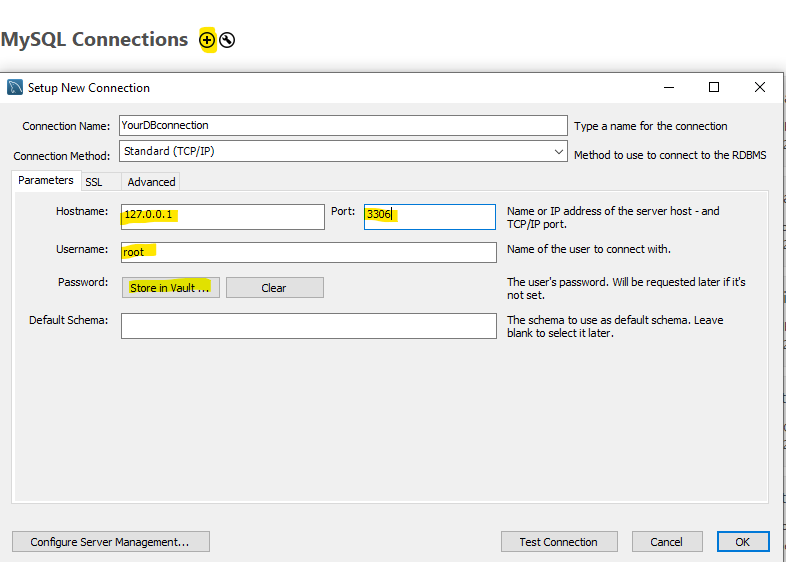Open the Advanced tab
The width and height of the screenshot is (786, 562).
151,182
